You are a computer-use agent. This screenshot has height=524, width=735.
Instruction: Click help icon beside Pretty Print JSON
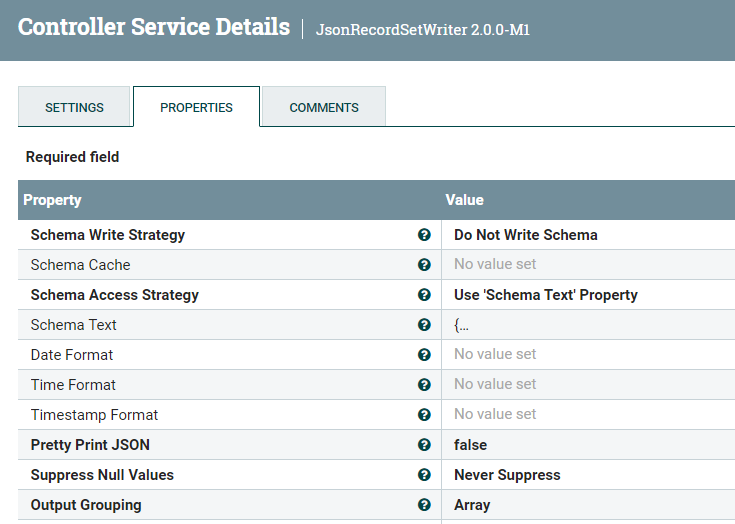pos(424,445)
